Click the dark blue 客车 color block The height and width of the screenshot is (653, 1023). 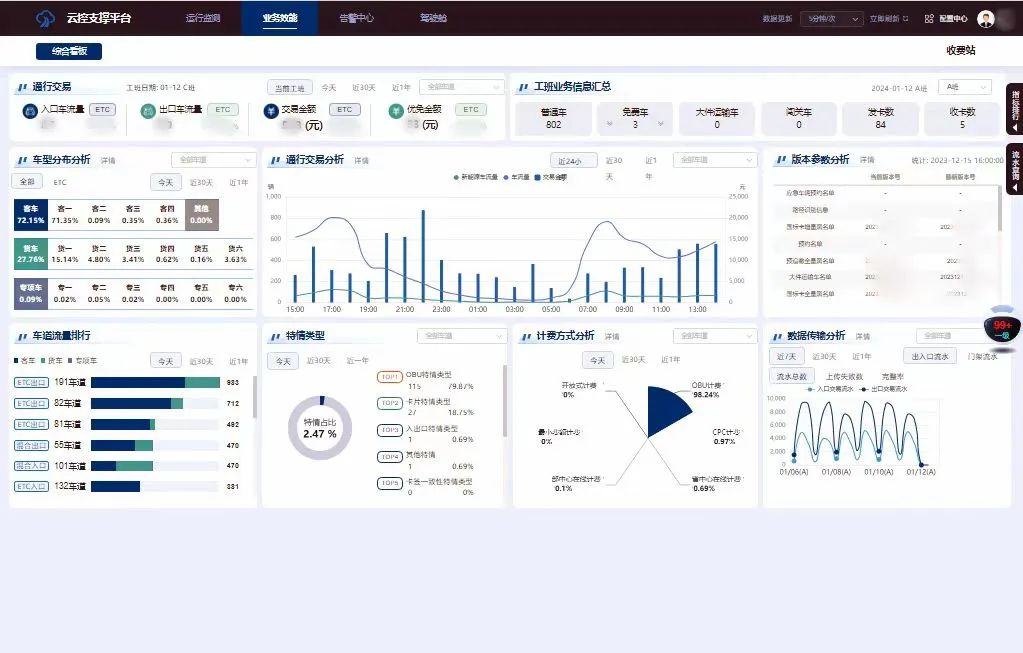(30, 214)
